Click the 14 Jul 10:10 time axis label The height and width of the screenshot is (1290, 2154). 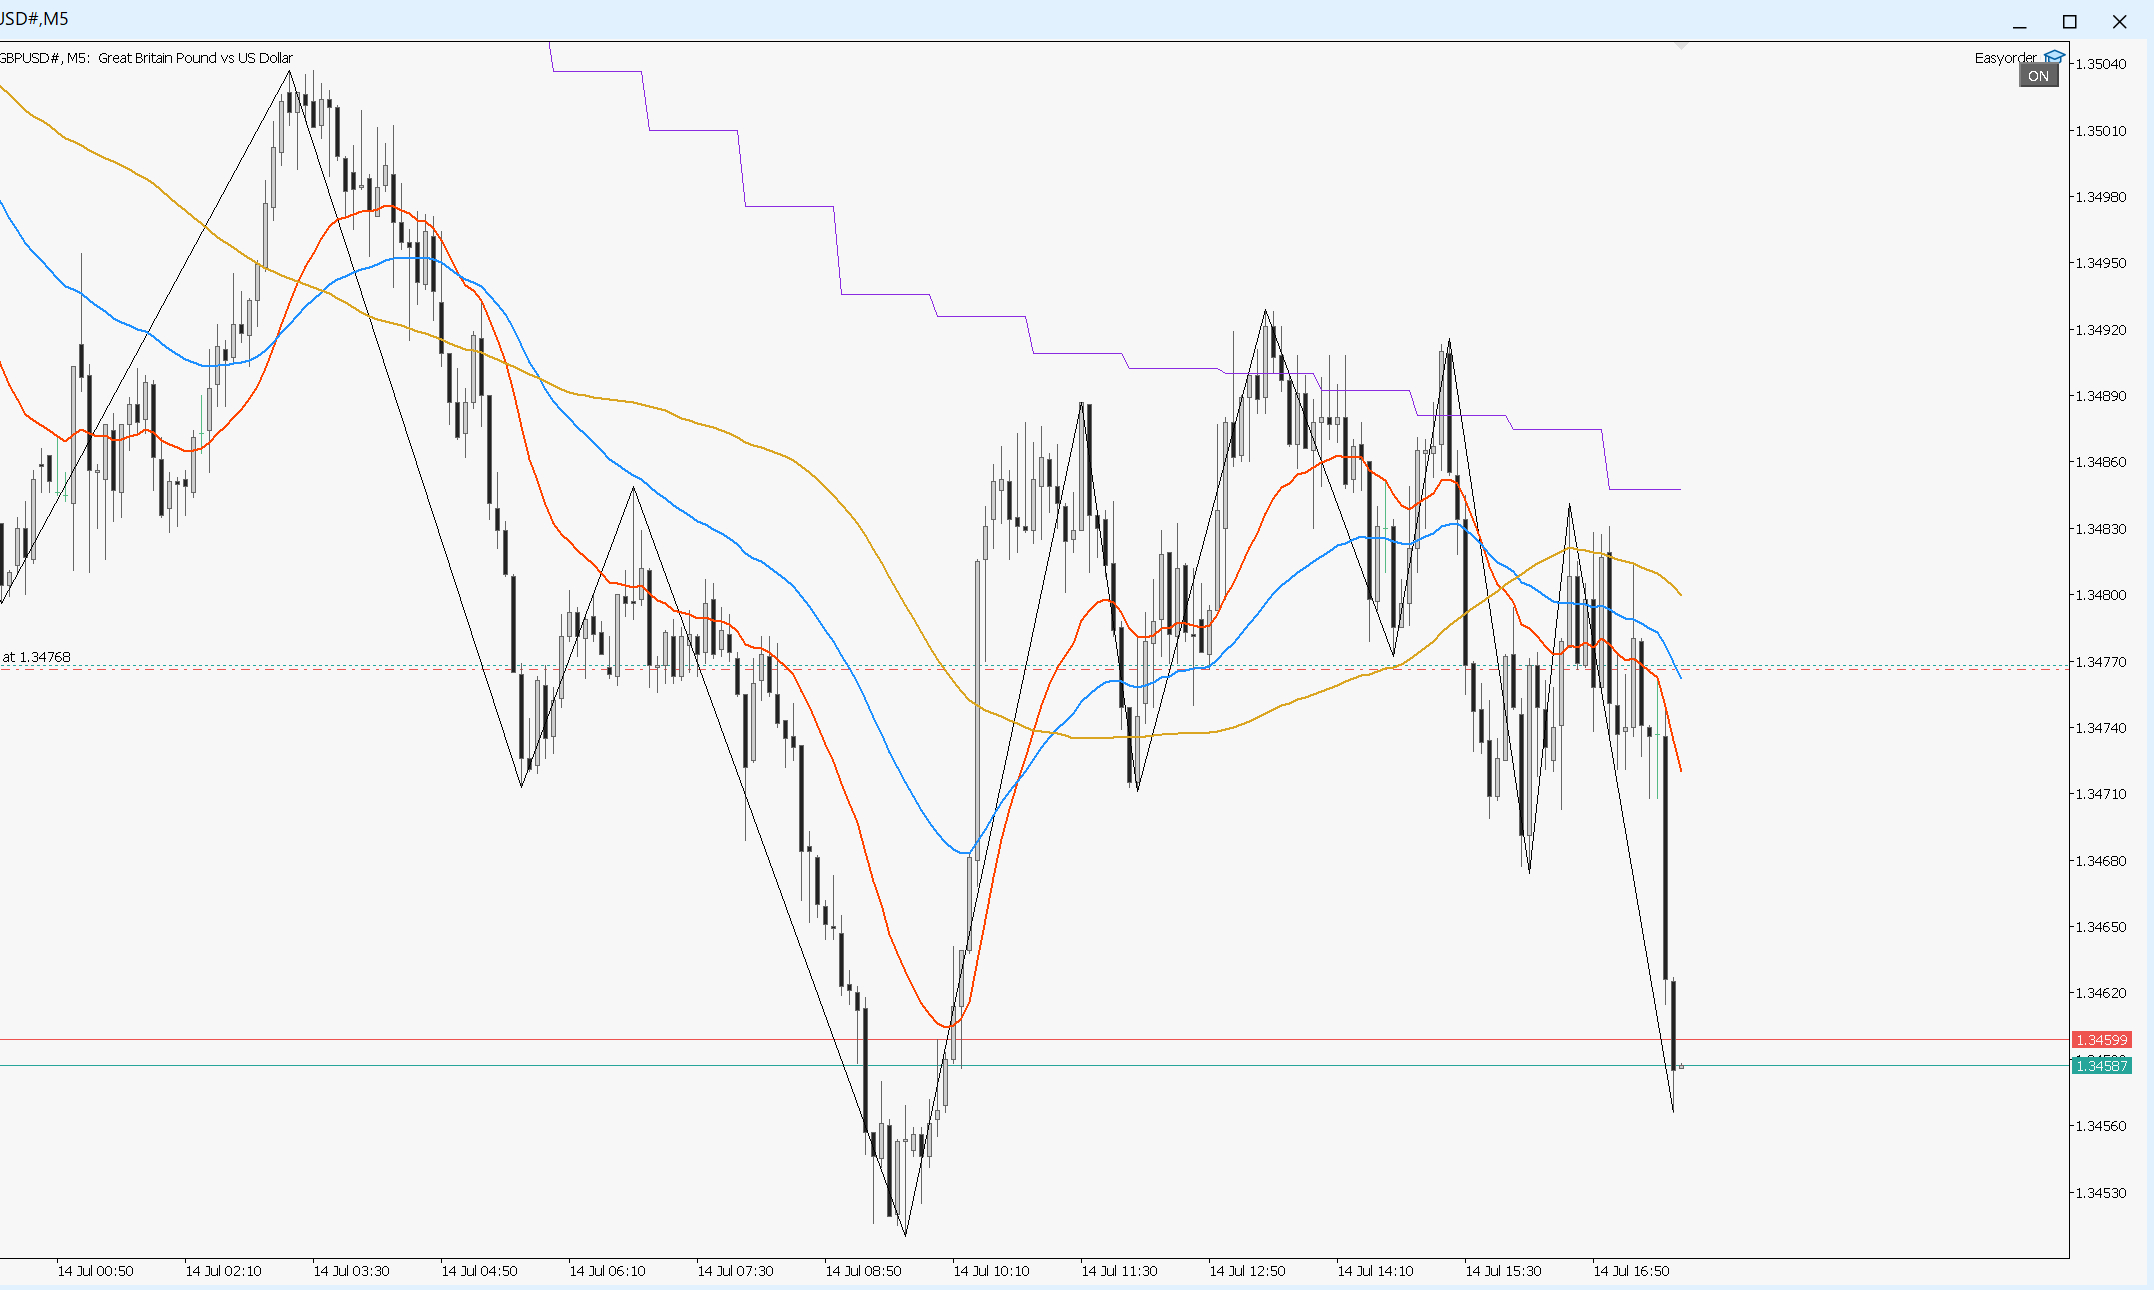(990, 1271)
